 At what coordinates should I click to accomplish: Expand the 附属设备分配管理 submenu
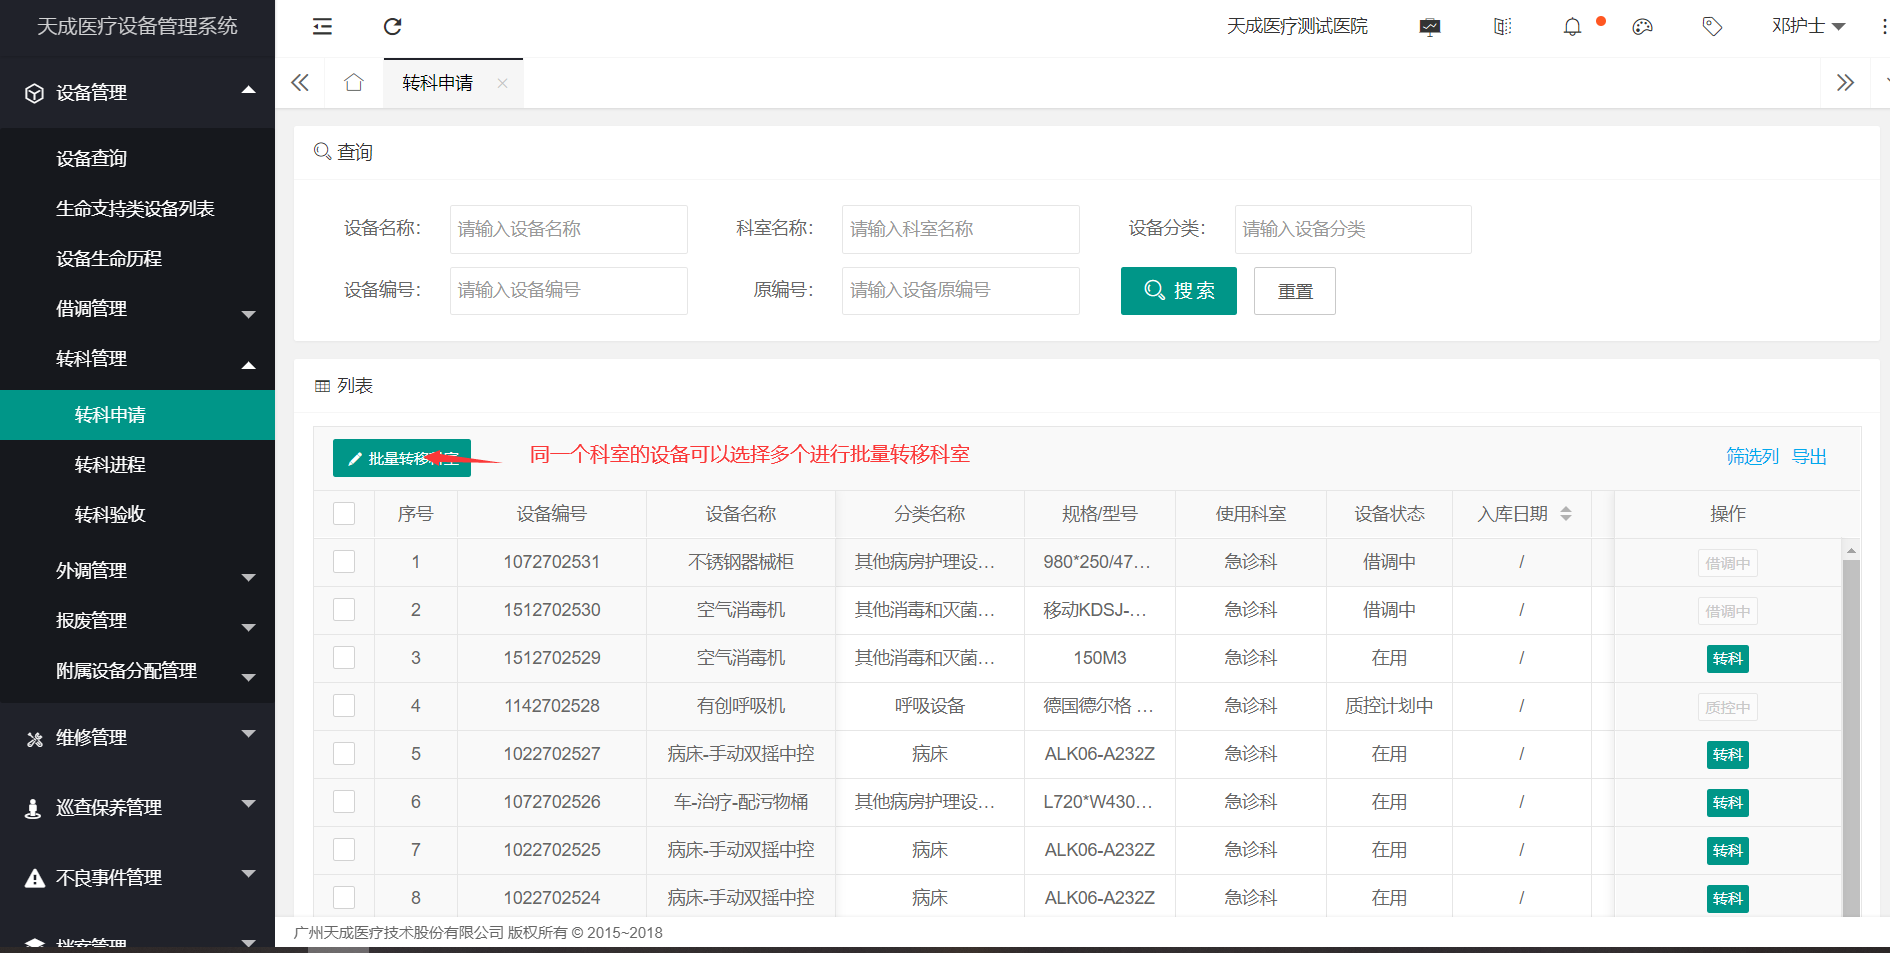pos(249,677)
